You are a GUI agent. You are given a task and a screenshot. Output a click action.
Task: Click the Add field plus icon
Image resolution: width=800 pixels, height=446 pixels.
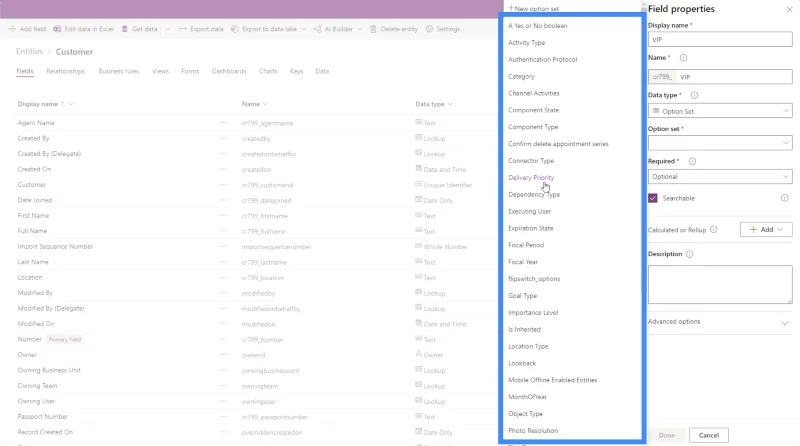coord(12,29)
